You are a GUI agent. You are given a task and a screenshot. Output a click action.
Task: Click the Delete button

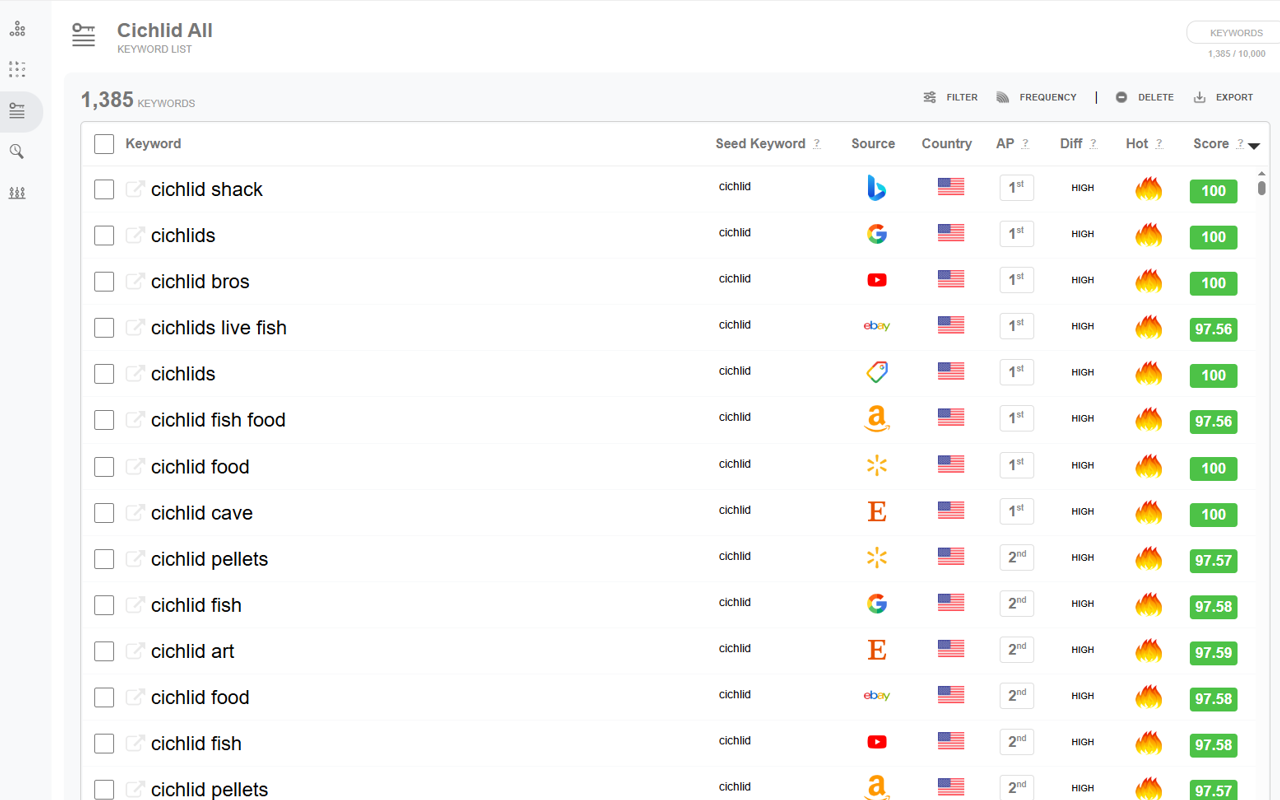coord(1144,97)
